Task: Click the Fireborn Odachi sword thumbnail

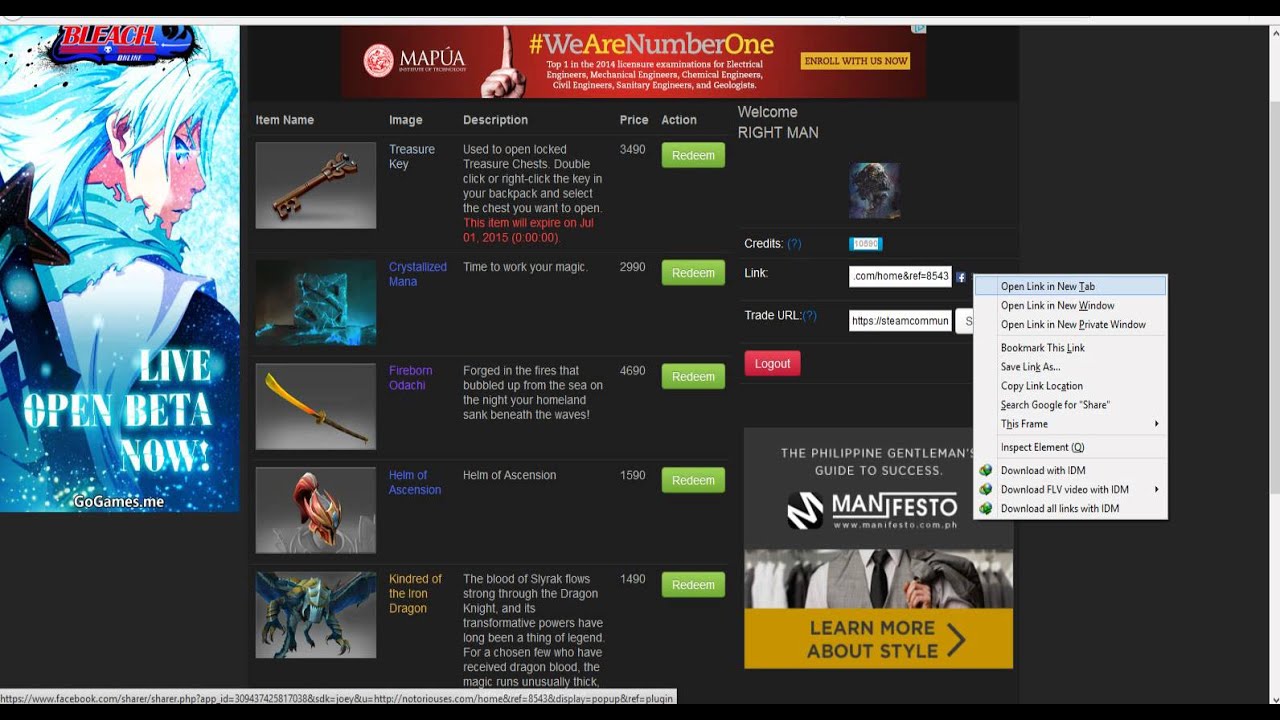Action: click(x=316, y=407)
